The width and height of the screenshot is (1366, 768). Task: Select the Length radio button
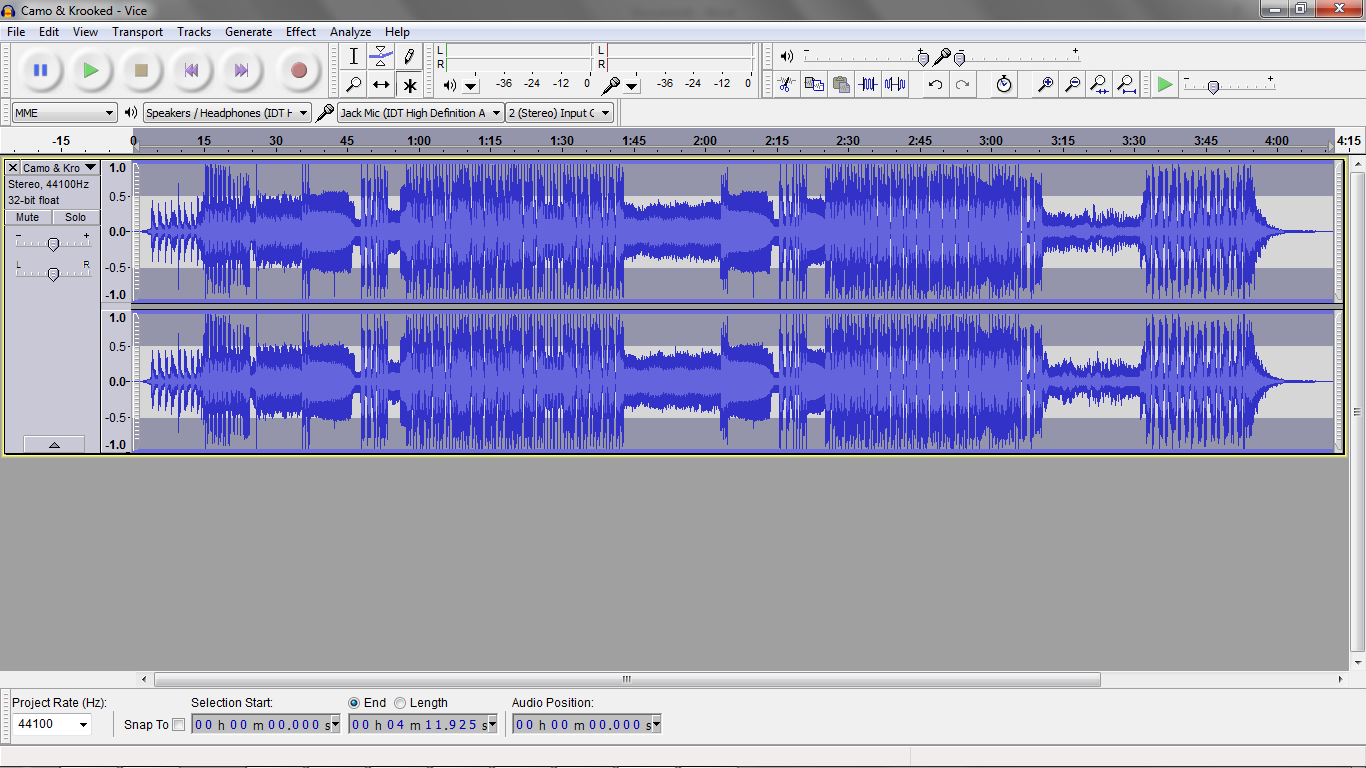click(x=400, y=703)
